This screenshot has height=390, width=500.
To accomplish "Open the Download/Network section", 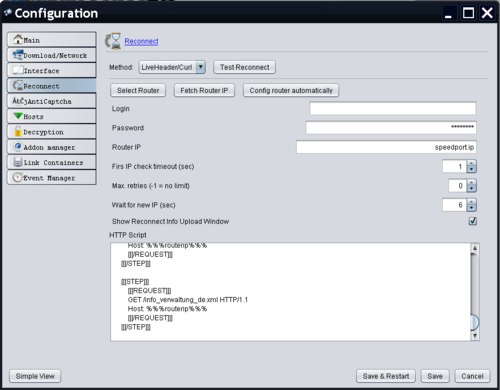I will coord(52,55).
